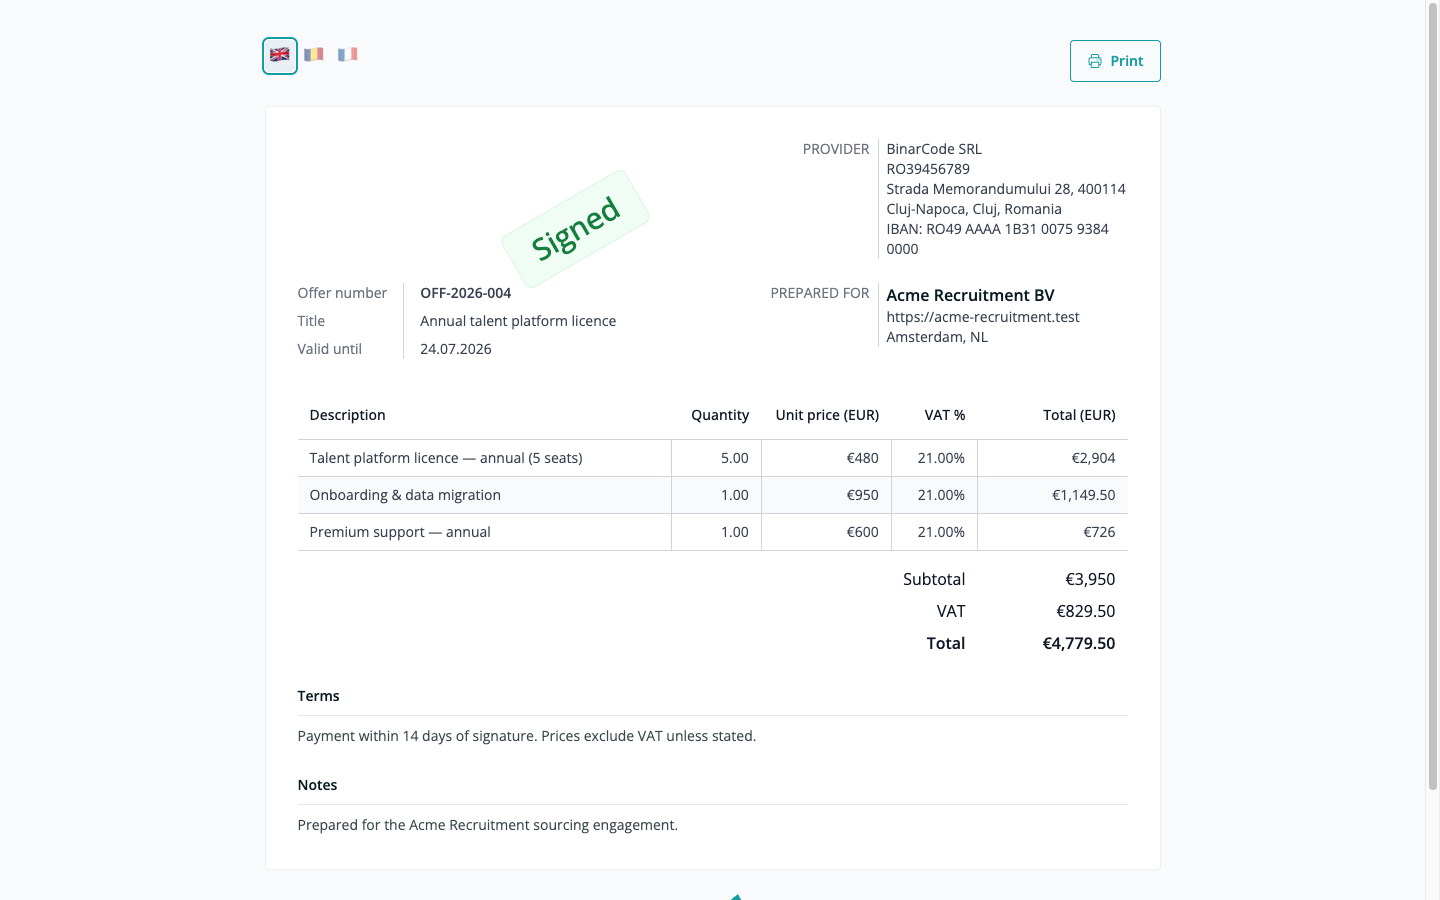Click the PROVIDER label

836,149
